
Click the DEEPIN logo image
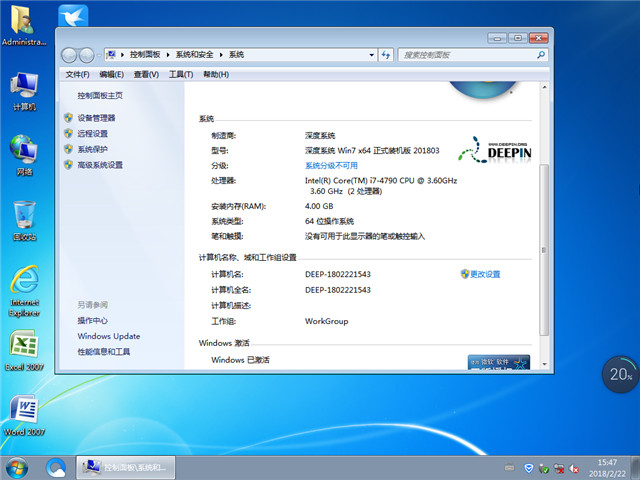(495, 150)
